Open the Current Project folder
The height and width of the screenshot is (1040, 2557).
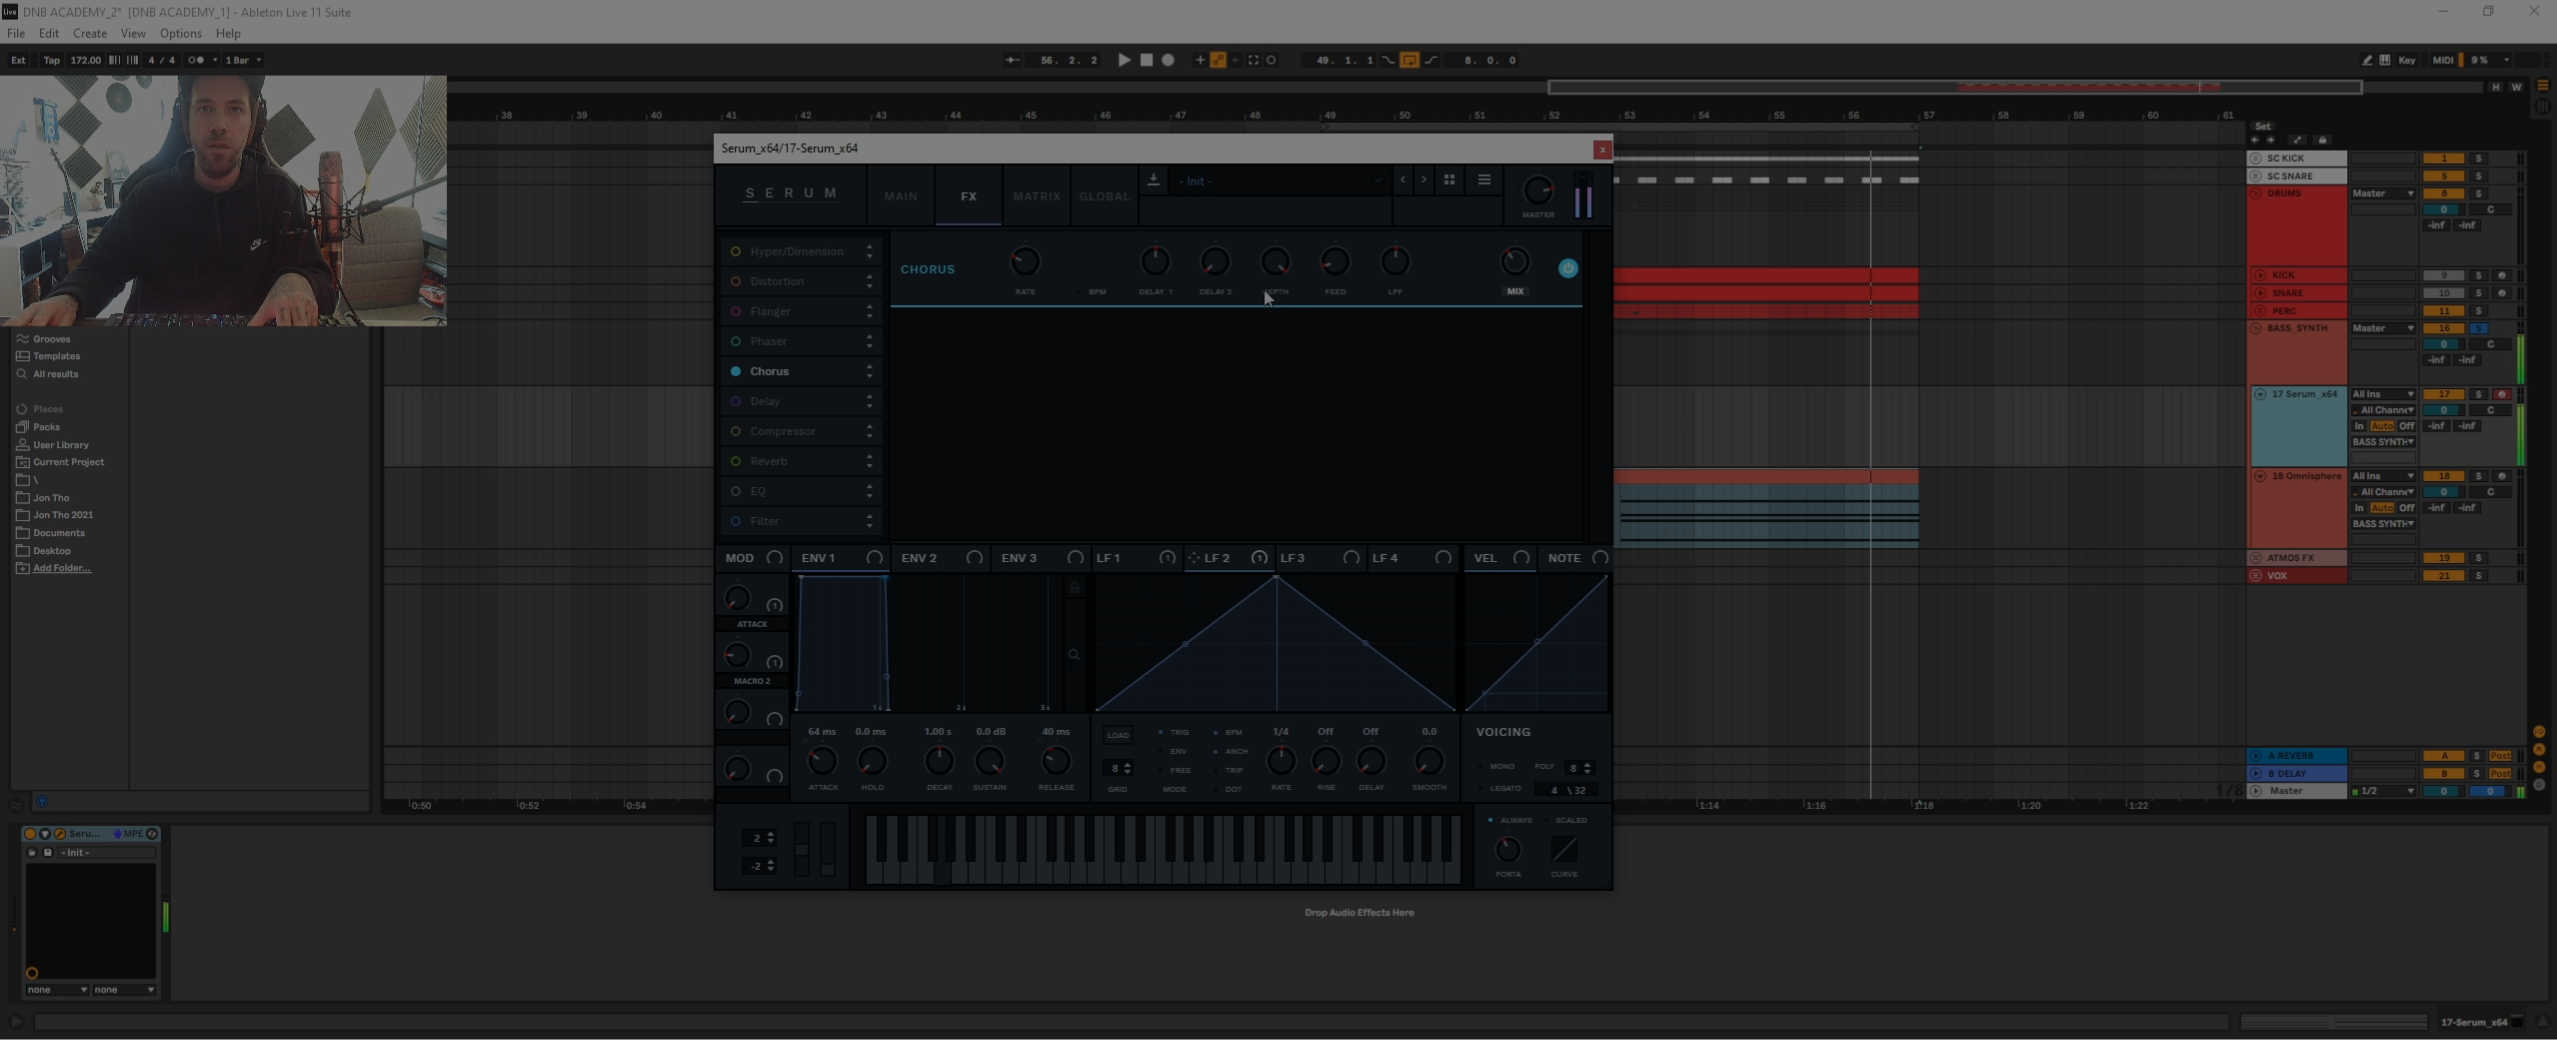tap(68, 462)
